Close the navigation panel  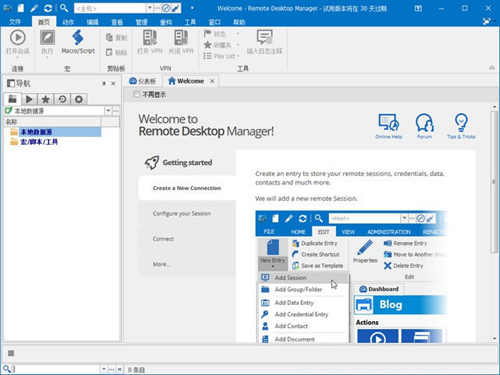tap(113, 83)
